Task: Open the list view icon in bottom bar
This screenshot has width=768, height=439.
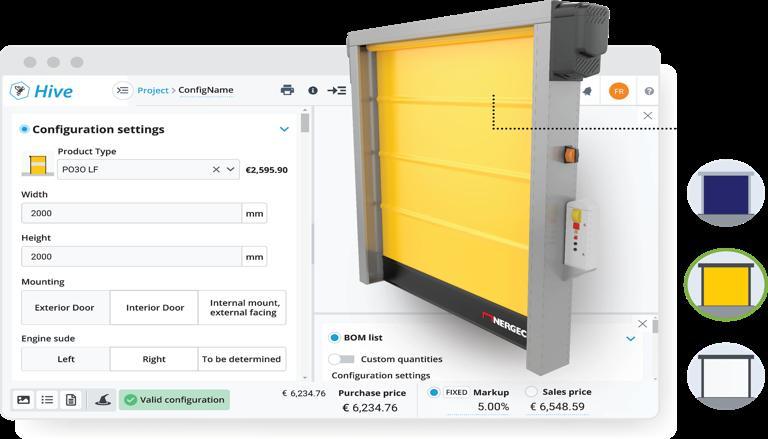Action: pos(48,400)
